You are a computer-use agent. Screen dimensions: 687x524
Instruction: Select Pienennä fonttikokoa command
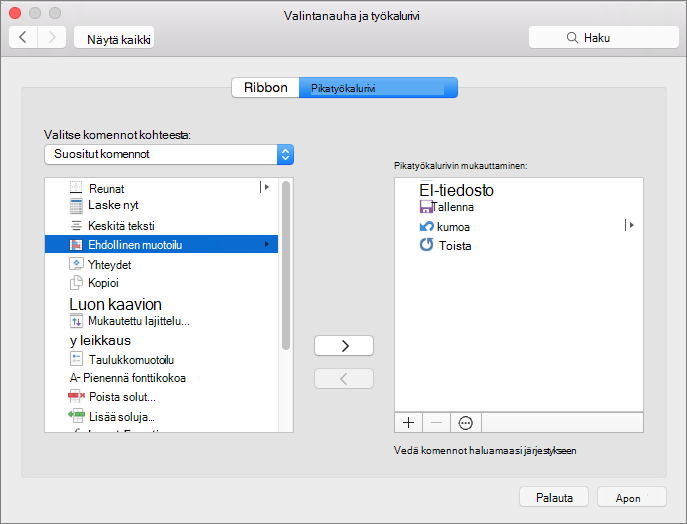(161, 378)
